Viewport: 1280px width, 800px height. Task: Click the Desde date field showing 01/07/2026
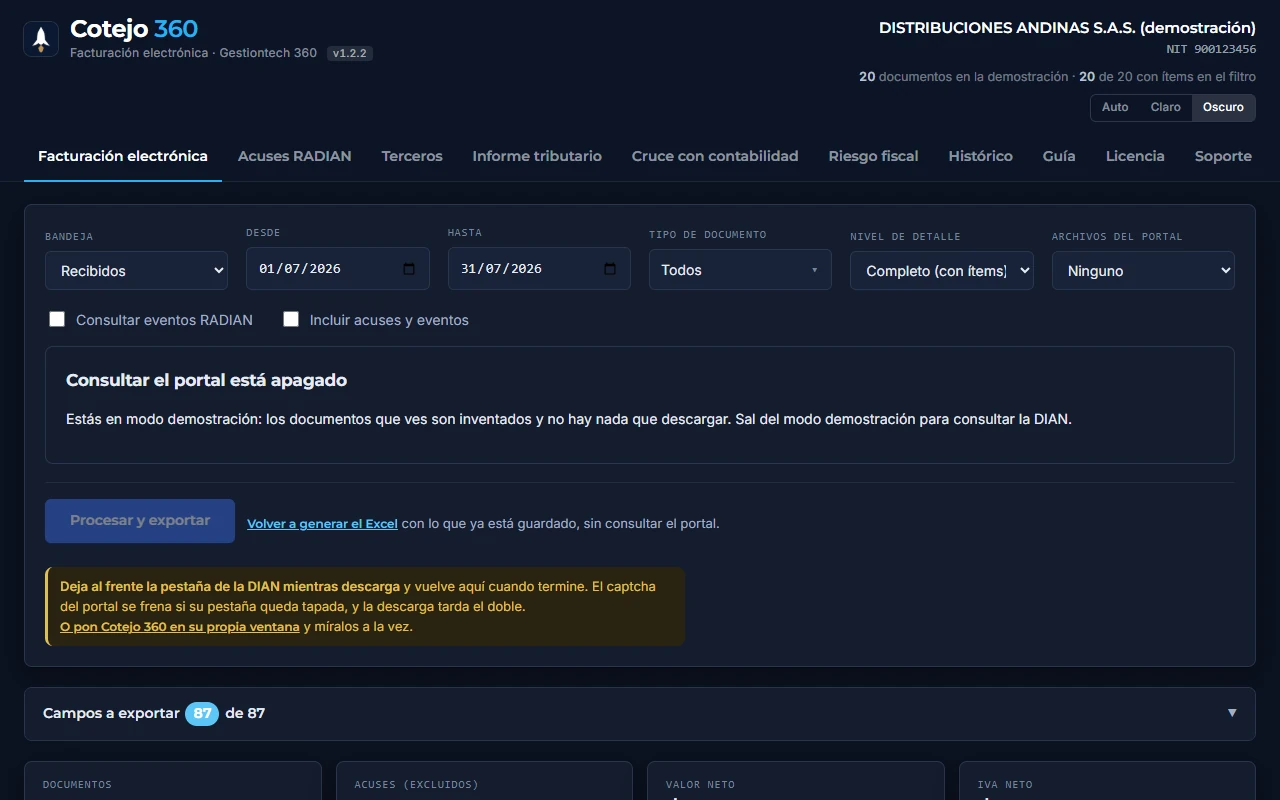tap(338, 269)
